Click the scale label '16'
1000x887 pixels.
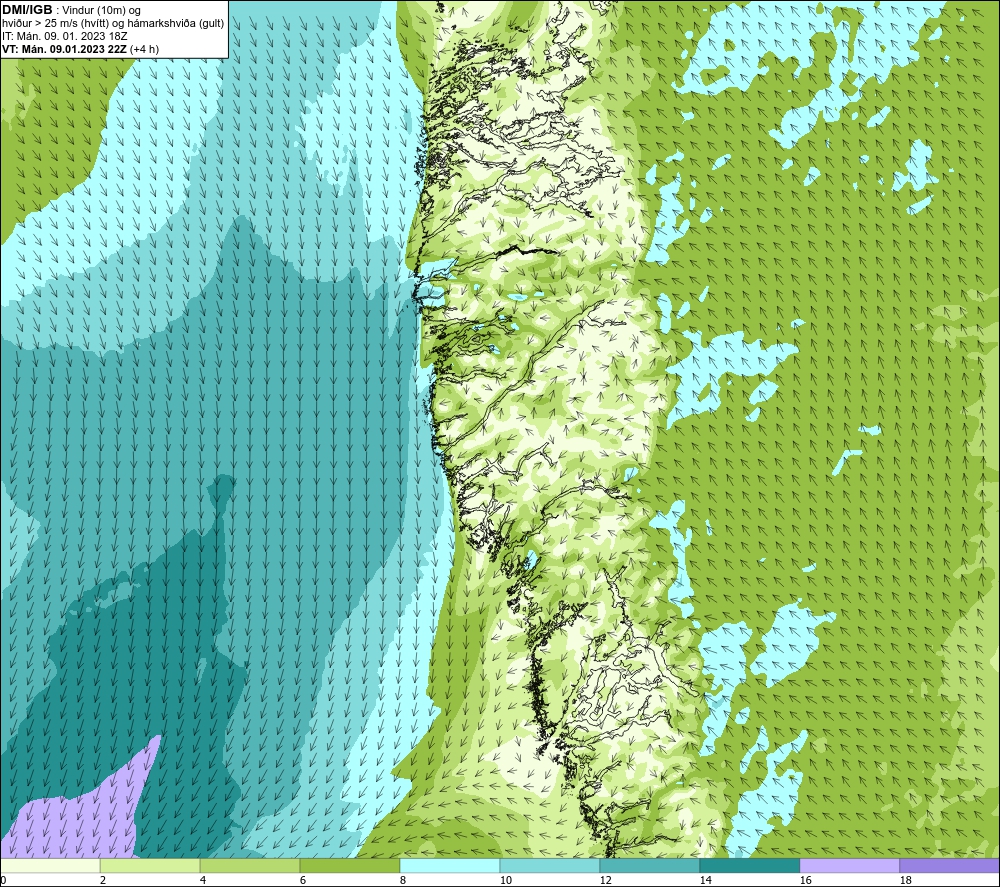805,880
